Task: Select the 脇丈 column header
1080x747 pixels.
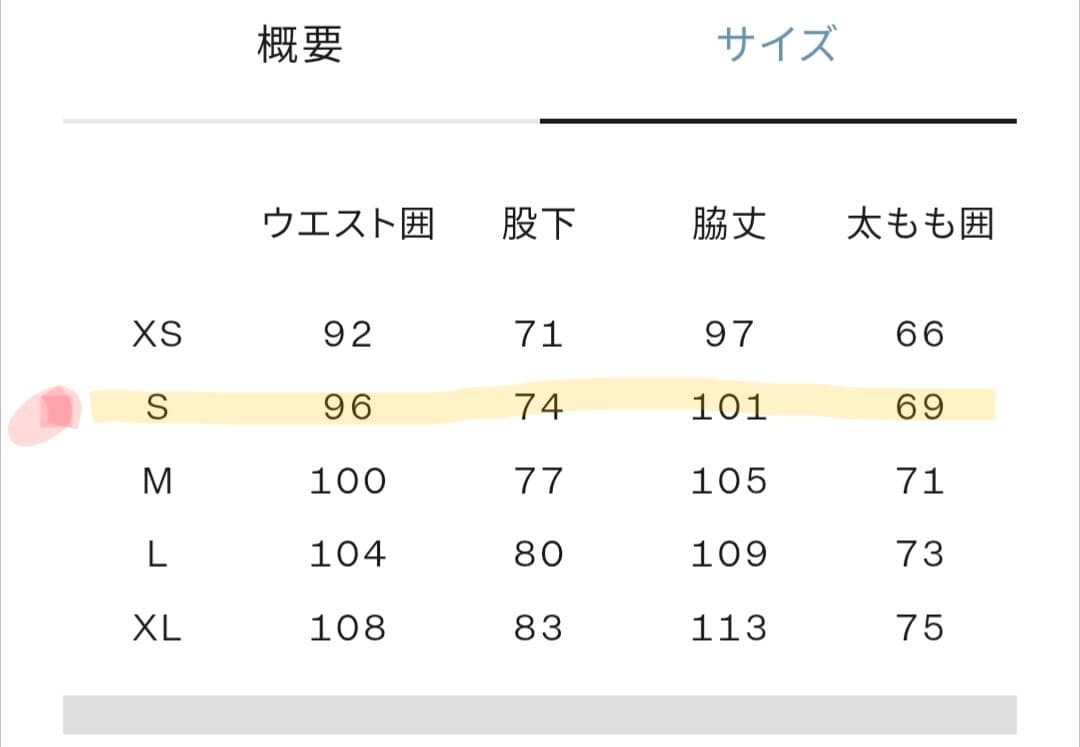Action: tap(727, 224)
